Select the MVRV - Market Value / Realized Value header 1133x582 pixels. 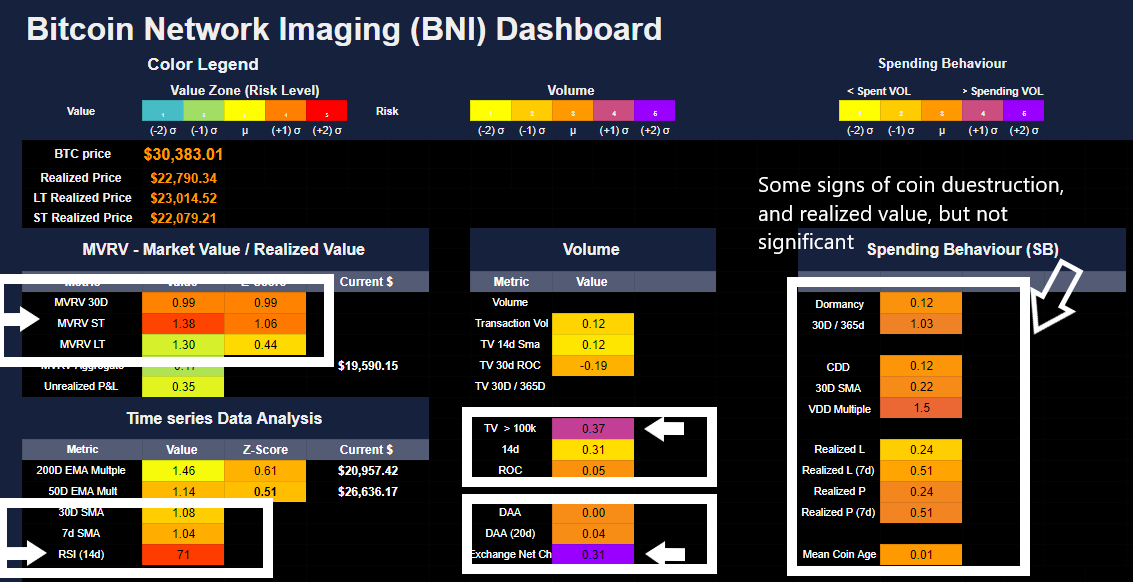[x=224, y=249]
